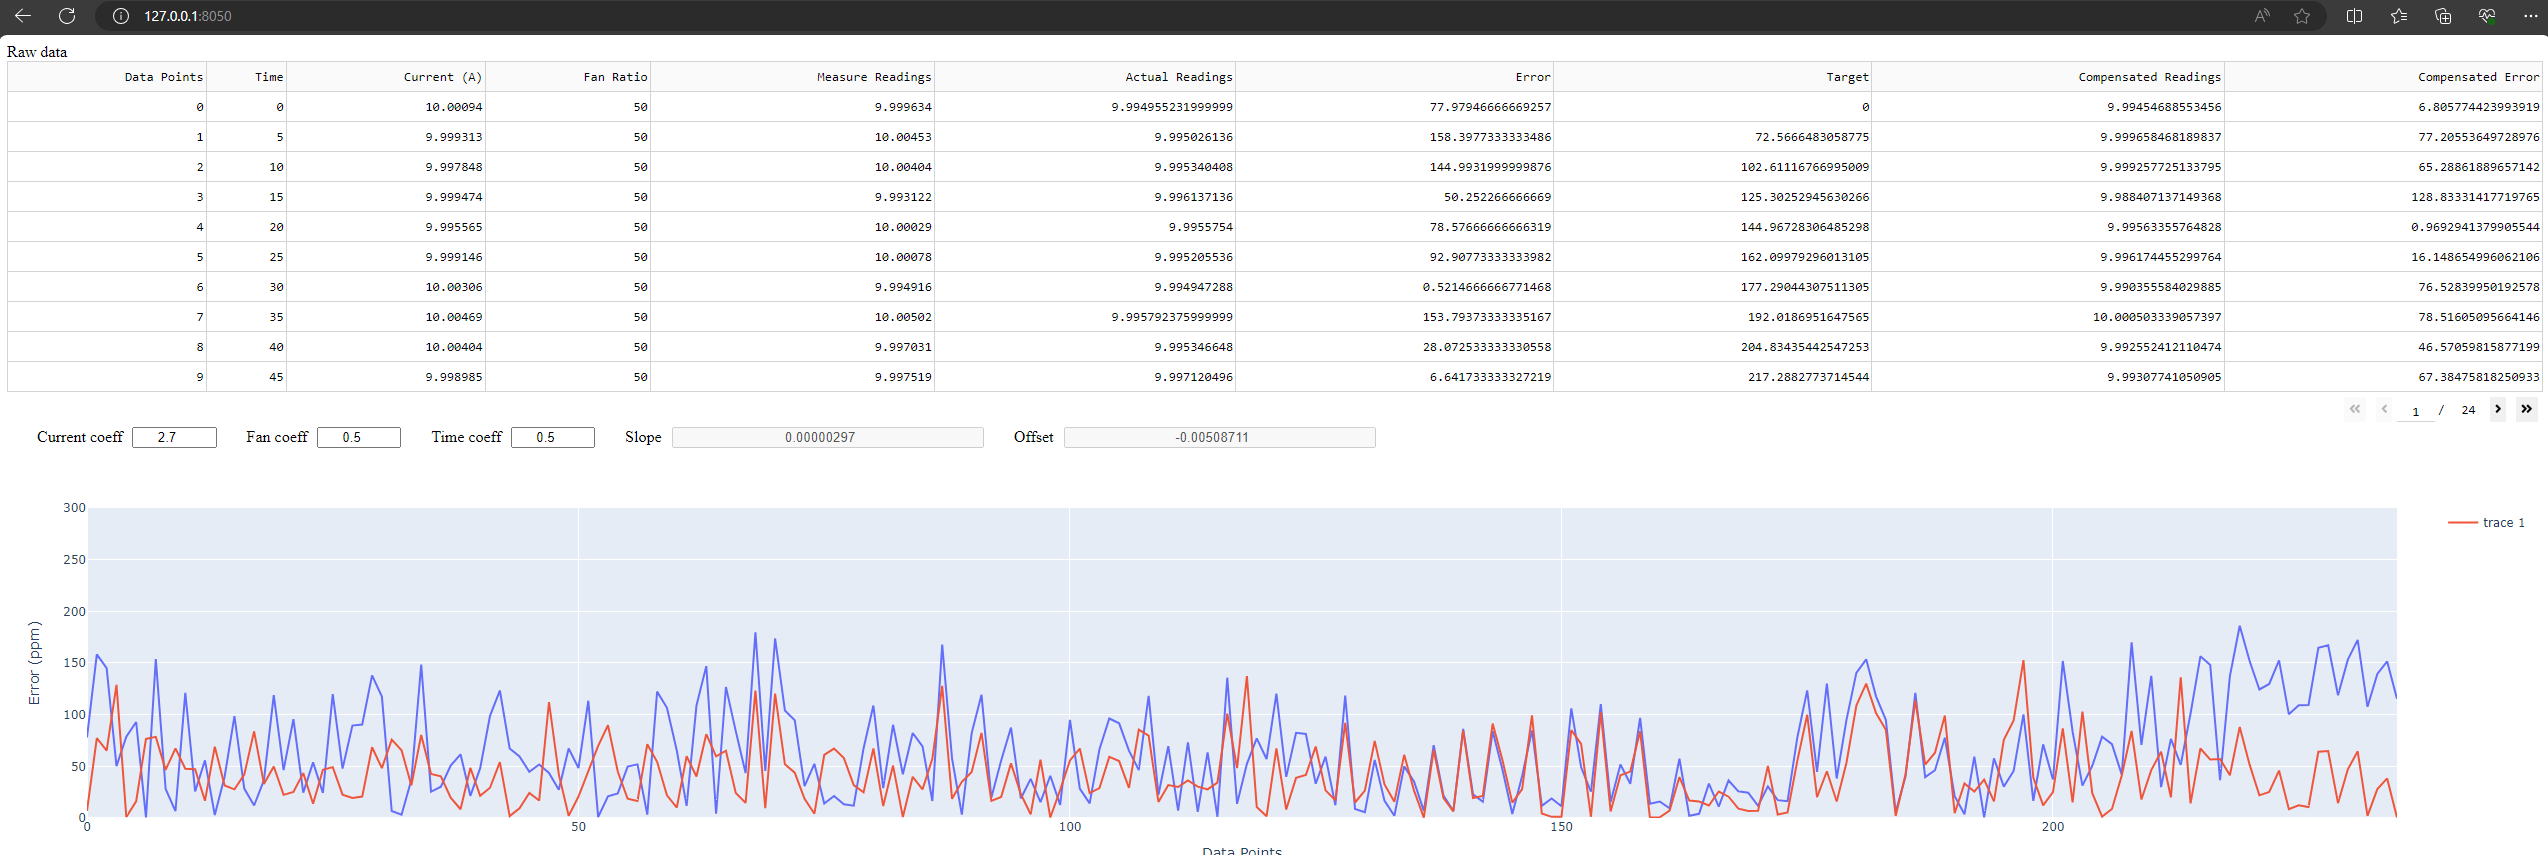This screenshot has height=855, width=2548.
Task: Focus the Time coeff input box
Action: (x=552, y=437)
